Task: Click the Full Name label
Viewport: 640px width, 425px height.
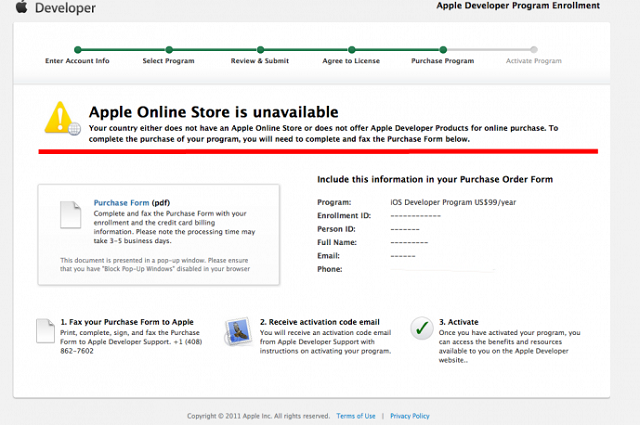Action: pos(337,243)
